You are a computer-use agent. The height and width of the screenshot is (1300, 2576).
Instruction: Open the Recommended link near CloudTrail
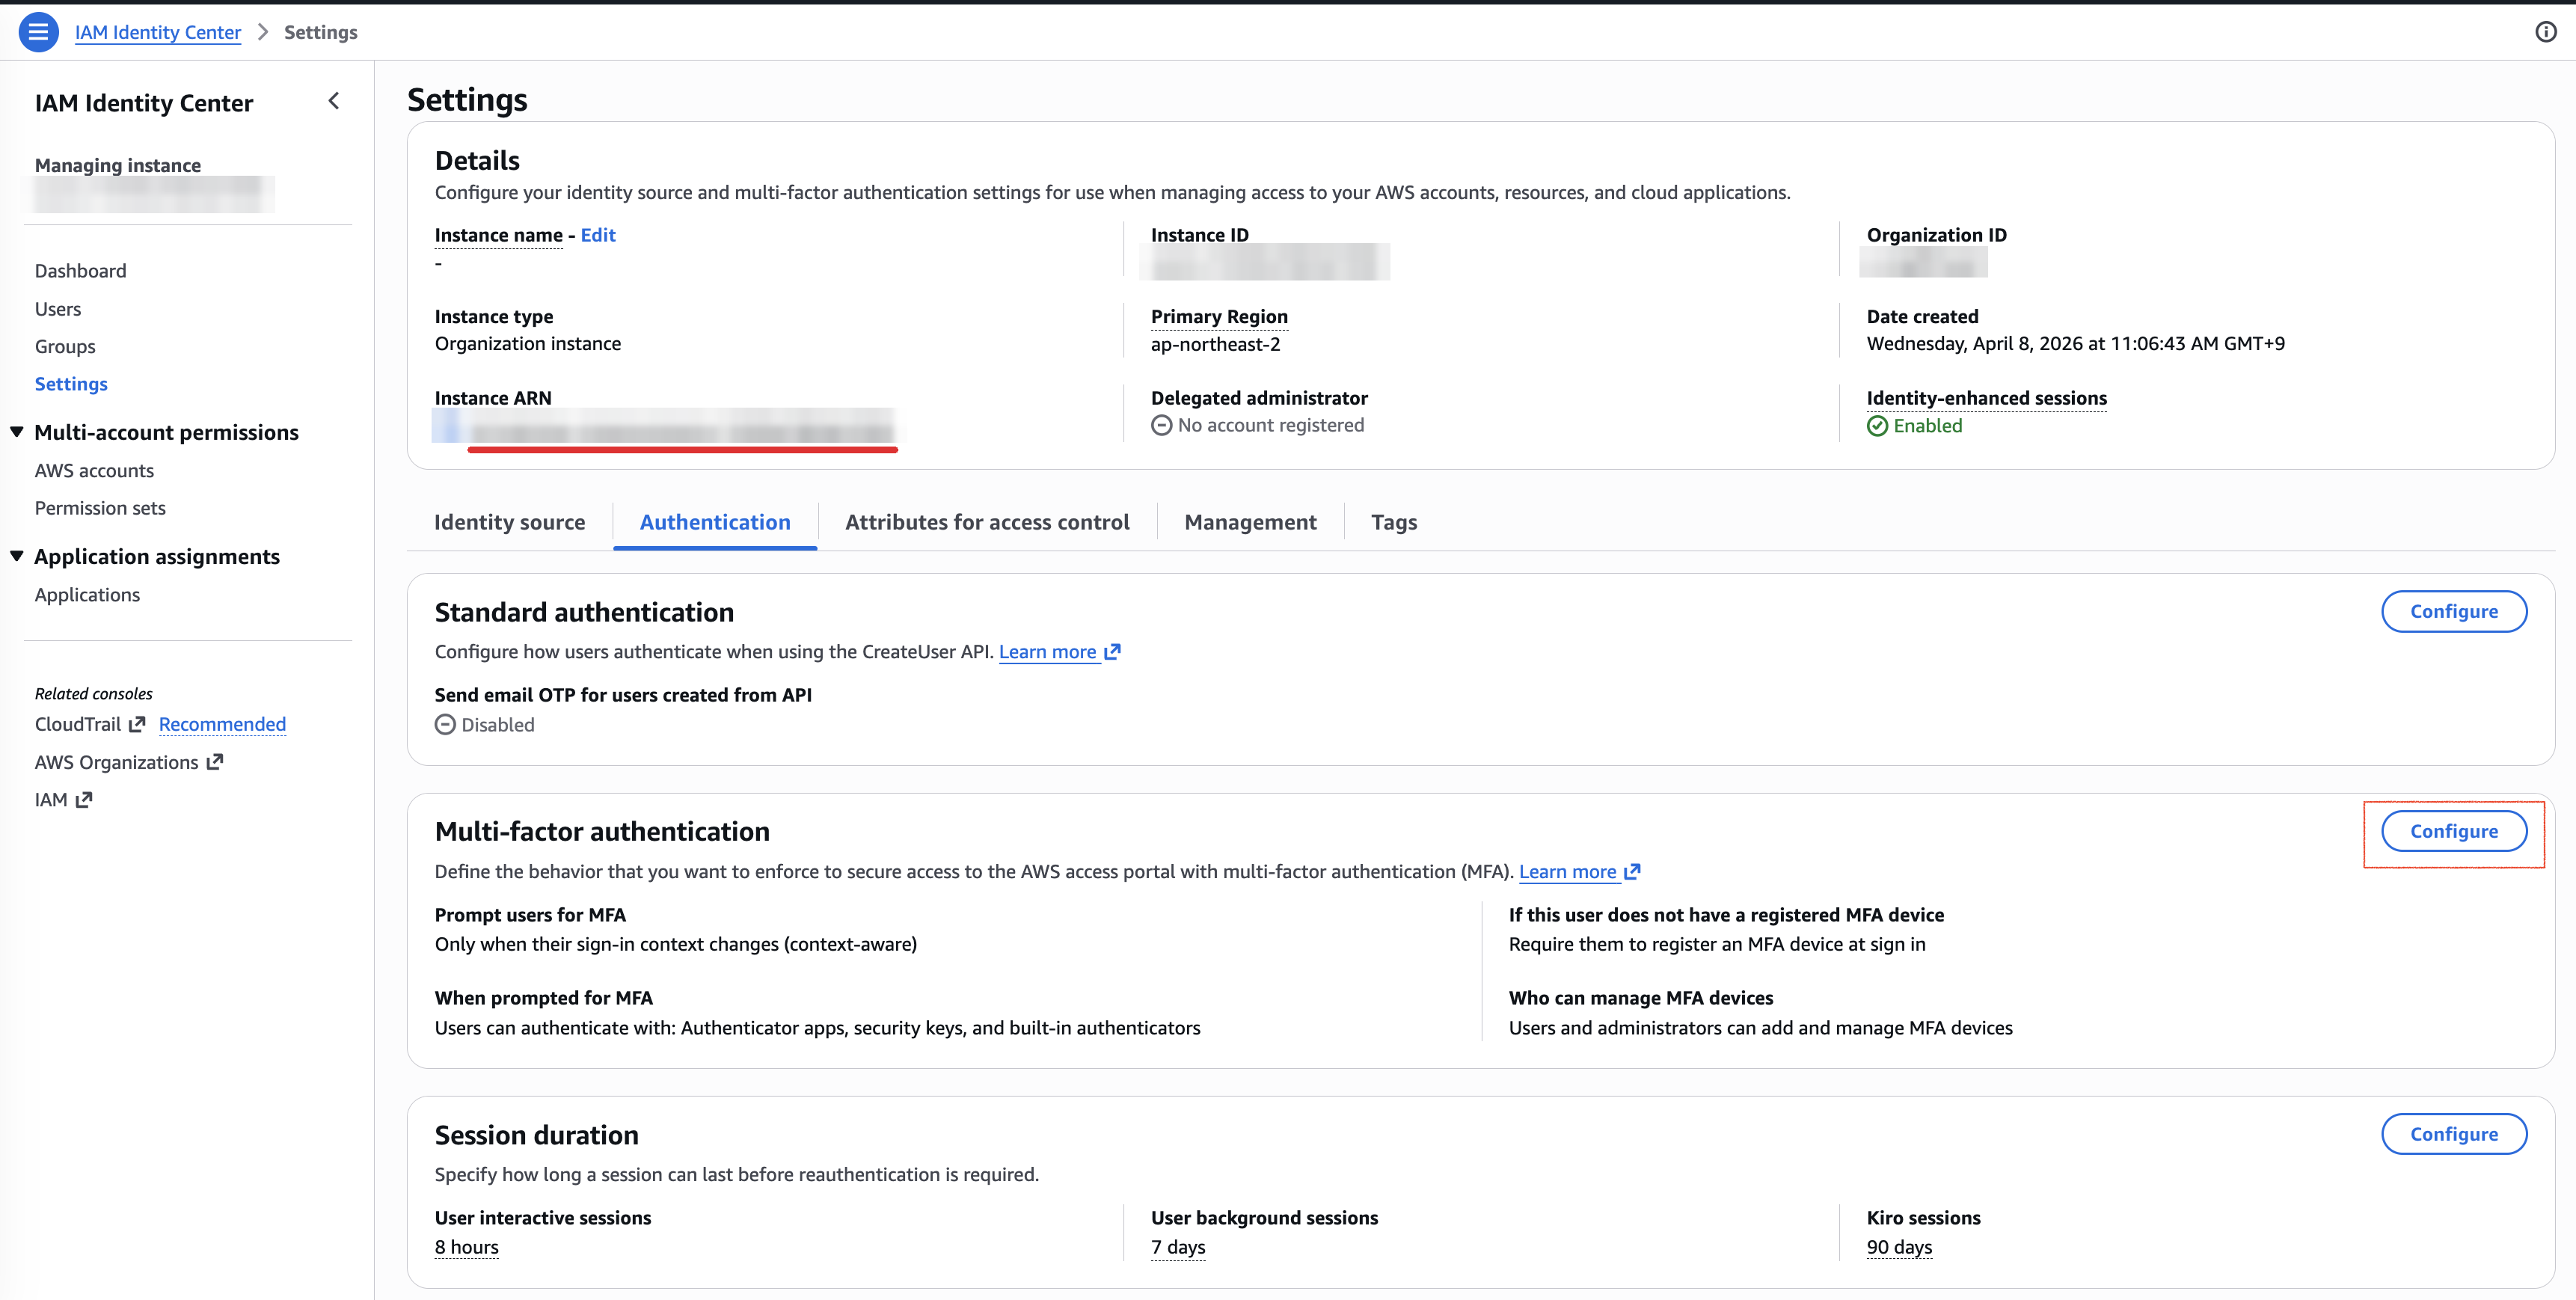[222, 724]
